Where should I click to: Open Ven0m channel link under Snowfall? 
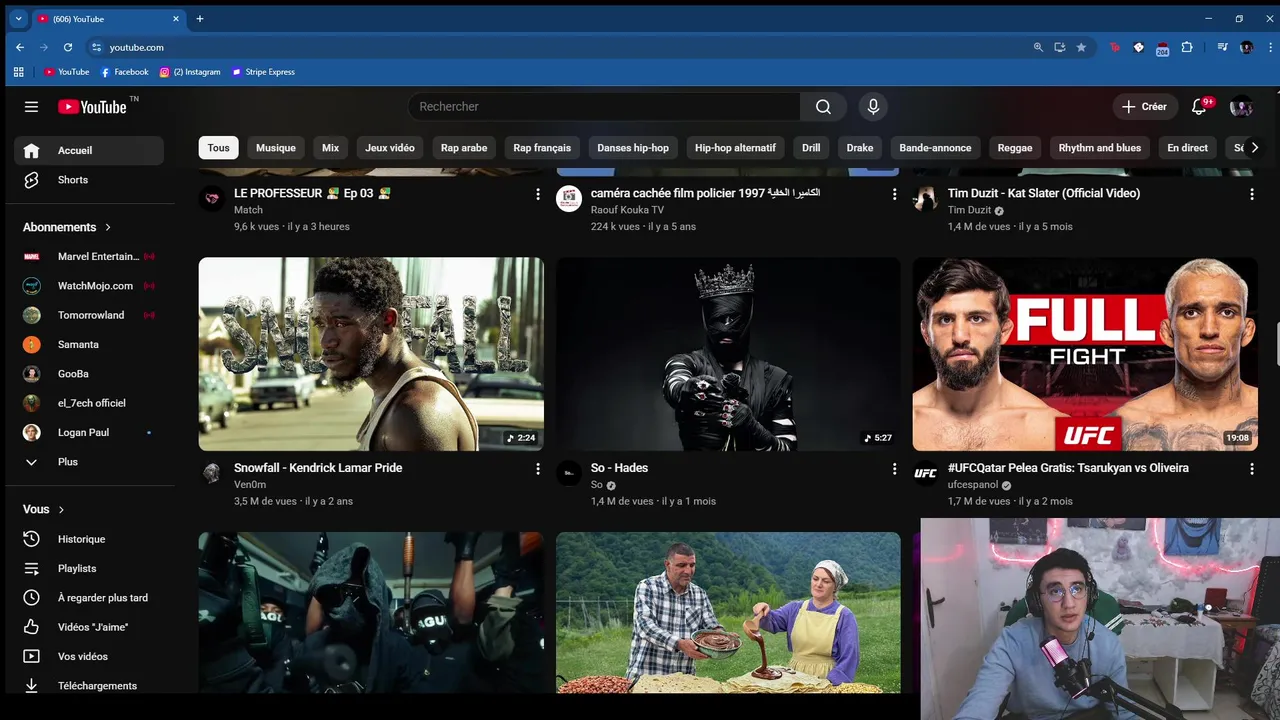(x=250, y=485)
